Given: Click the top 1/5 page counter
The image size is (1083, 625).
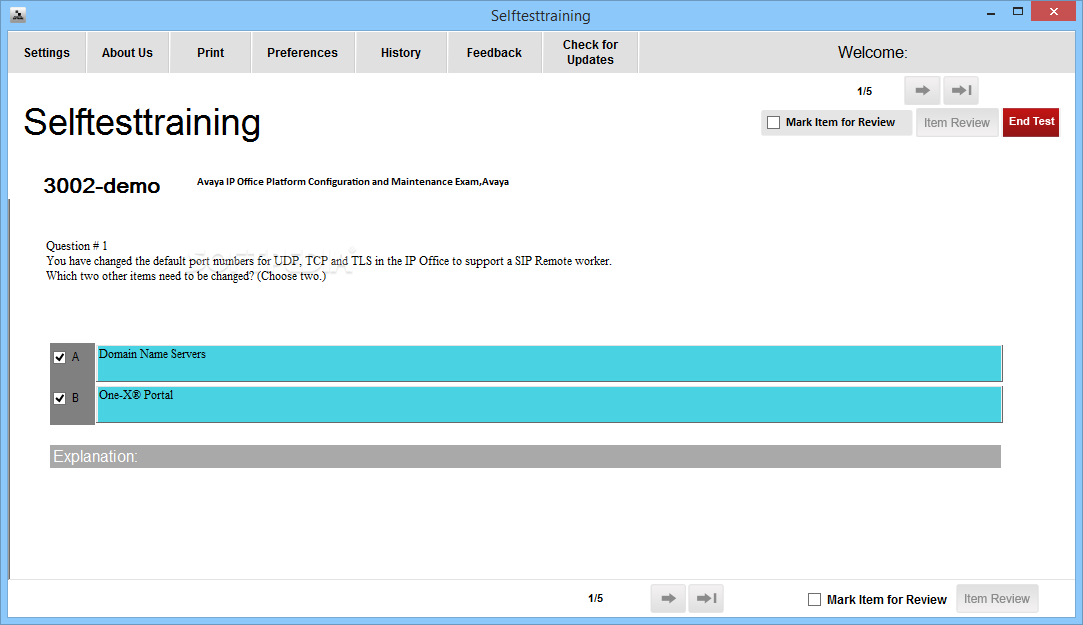Looking at the screenshot, I should [865, 91].
